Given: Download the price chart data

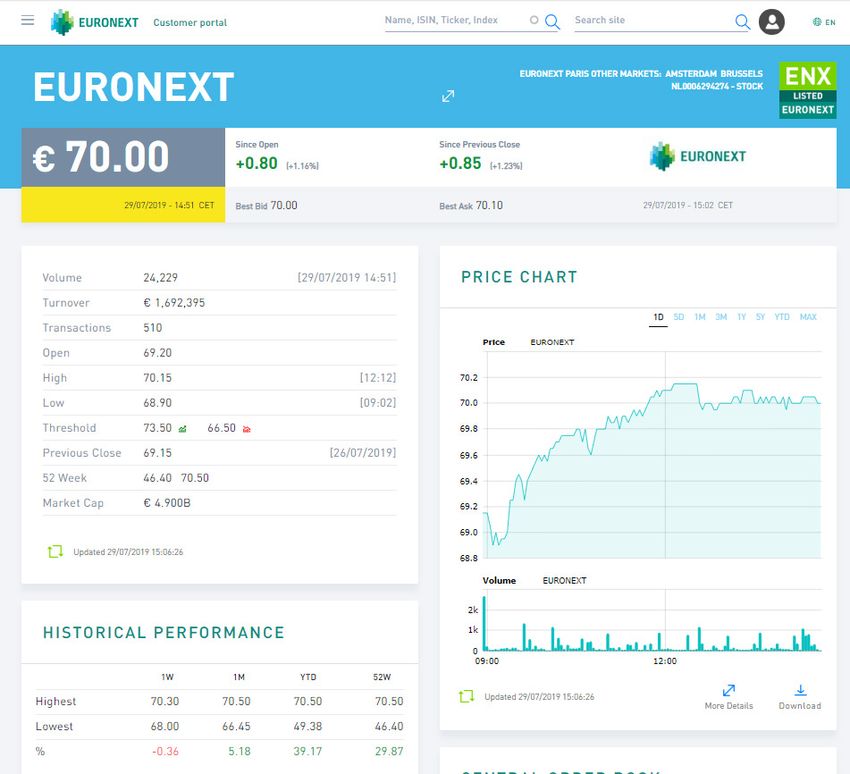Looking at the screenshot, I should (x=800, y=697).
